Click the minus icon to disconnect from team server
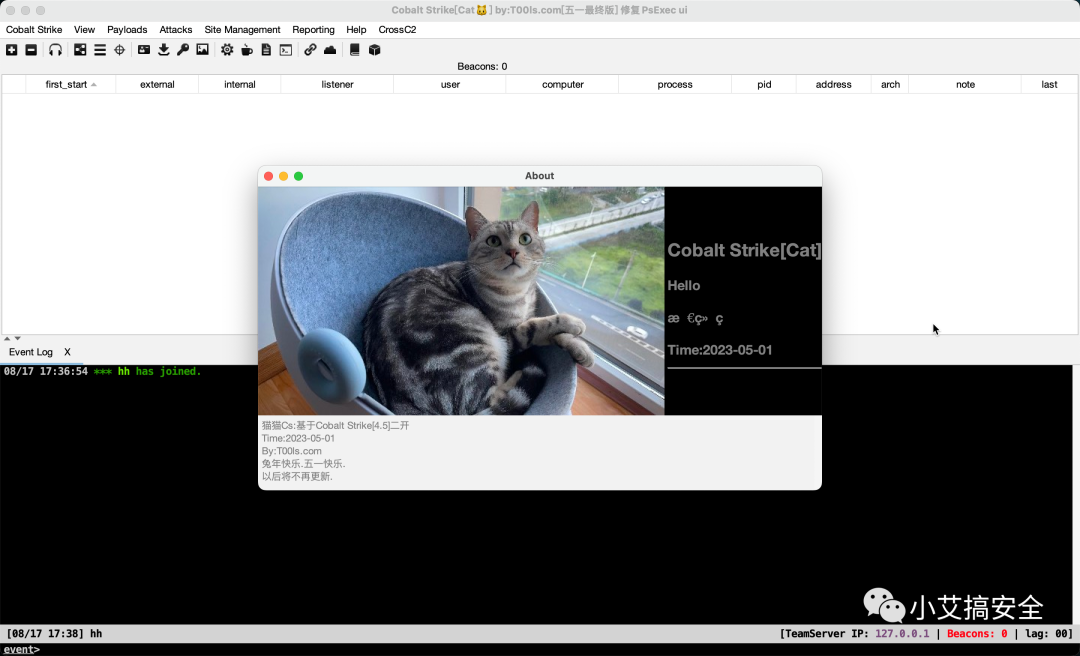 pos(31,50)
